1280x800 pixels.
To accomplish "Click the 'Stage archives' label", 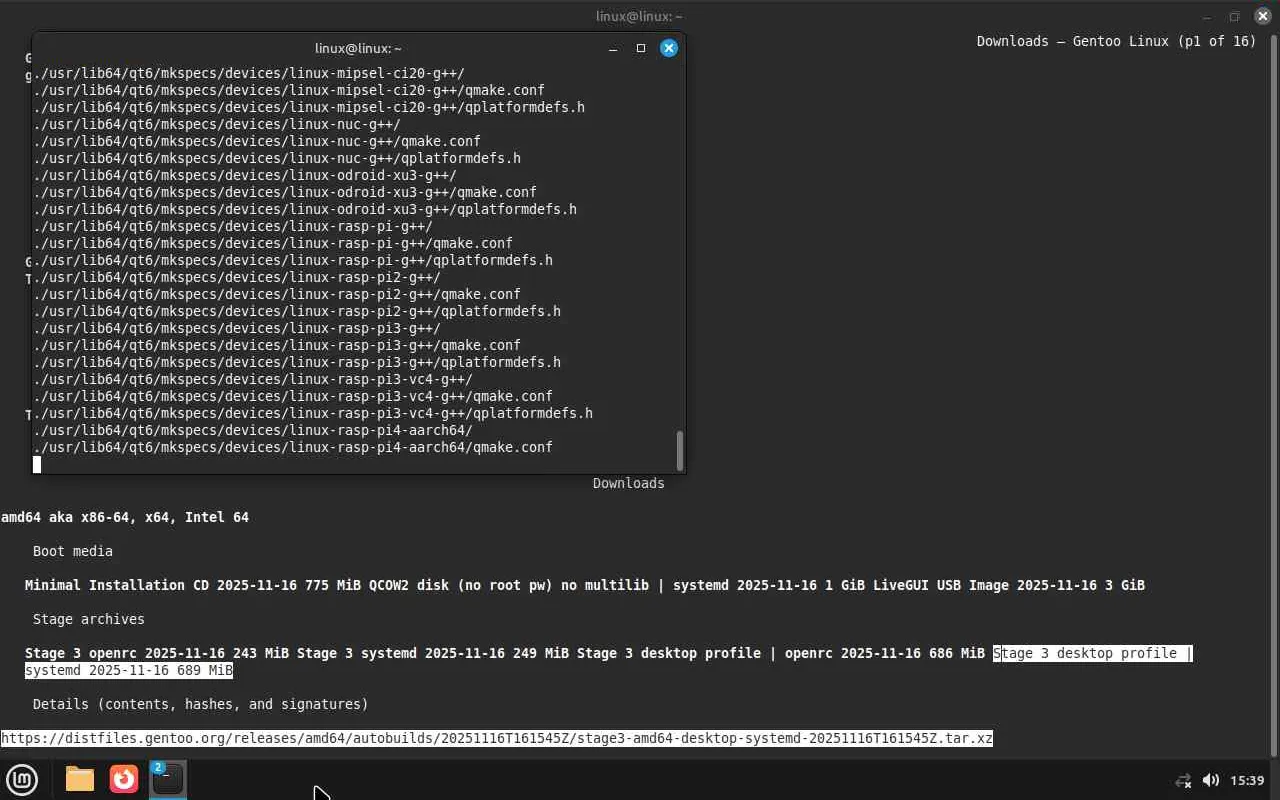I will pyautogui.click(x=89, y=619).
